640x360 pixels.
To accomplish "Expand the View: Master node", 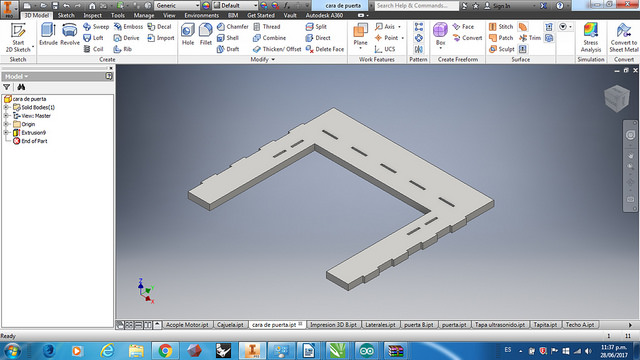I will [x=6, y=116].
